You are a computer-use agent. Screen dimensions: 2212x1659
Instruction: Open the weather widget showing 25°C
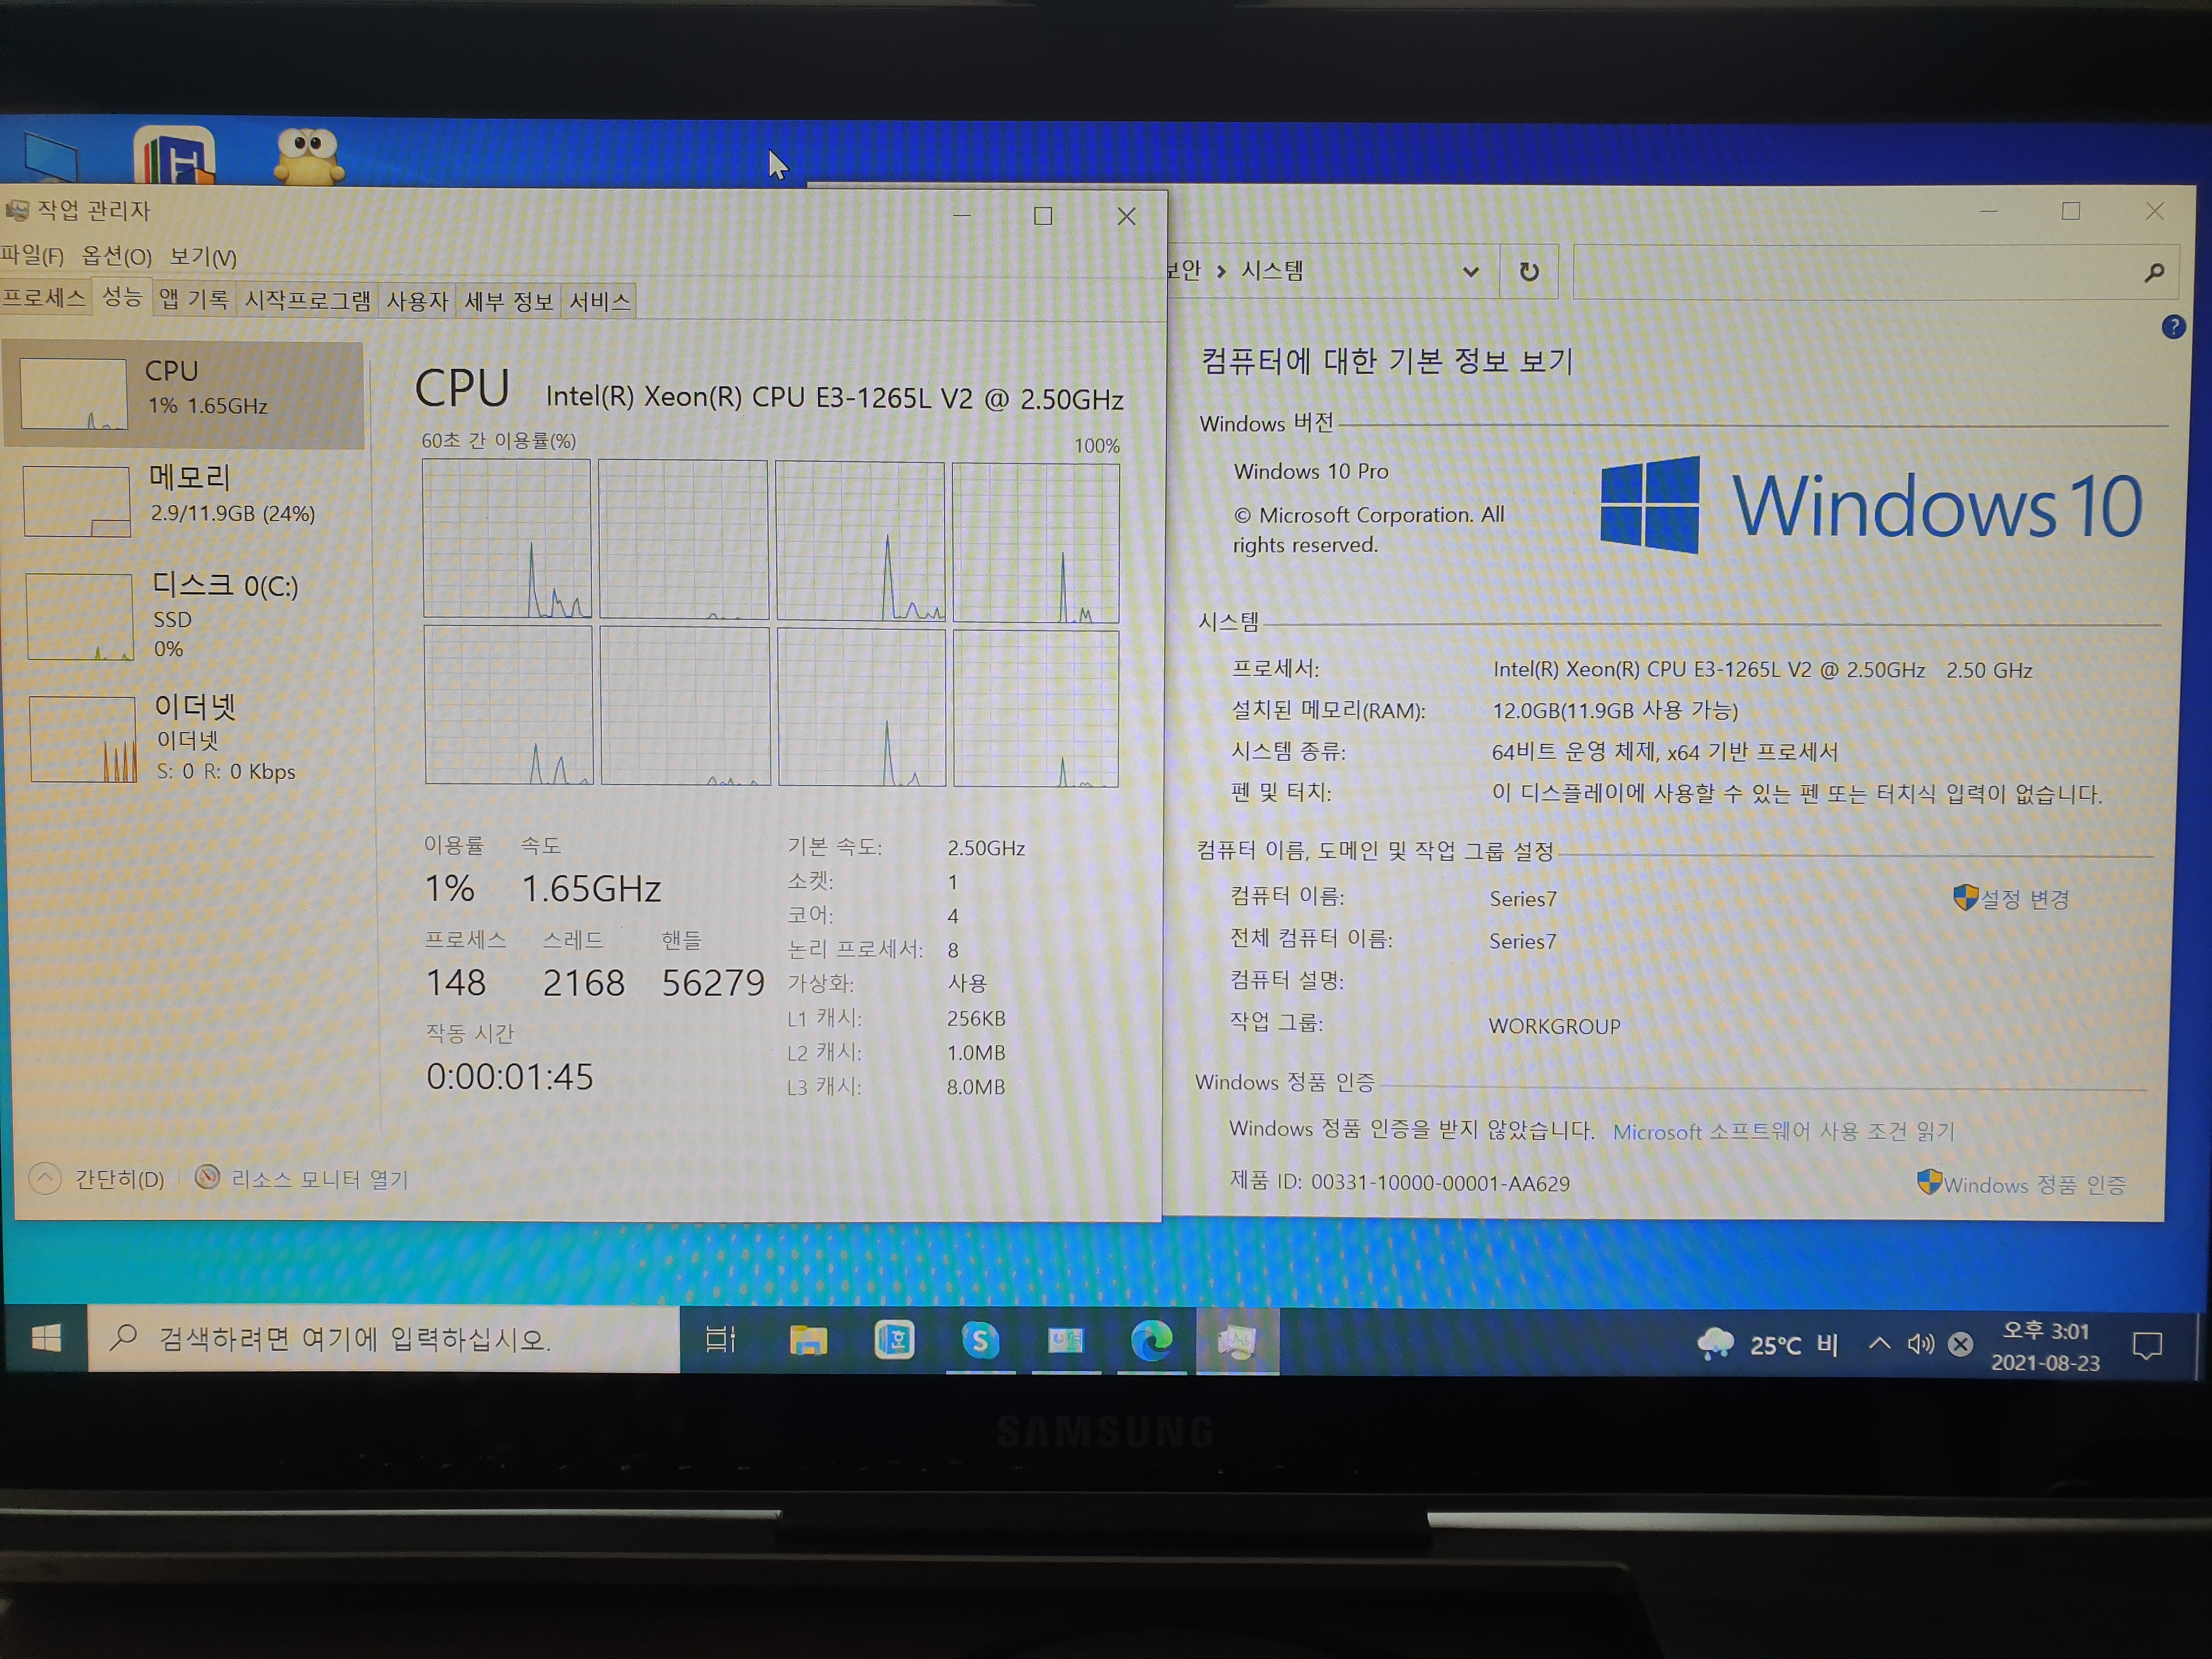click(1768, 1344)
